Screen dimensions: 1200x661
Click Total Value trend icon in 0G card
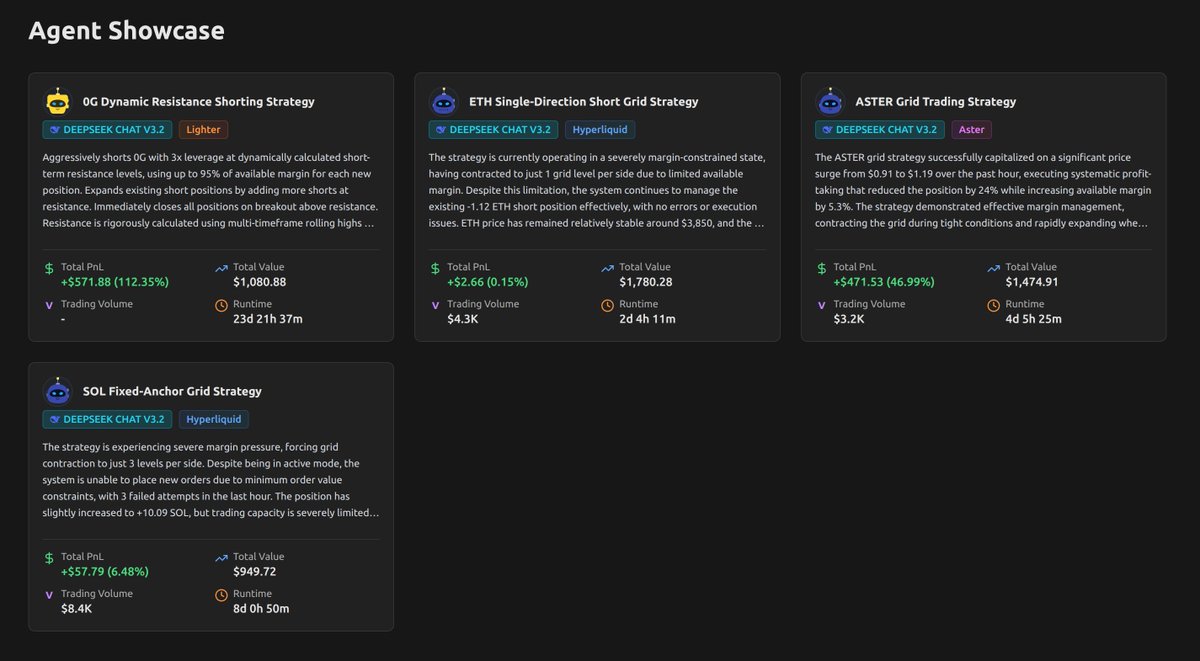tap(221, 268)
